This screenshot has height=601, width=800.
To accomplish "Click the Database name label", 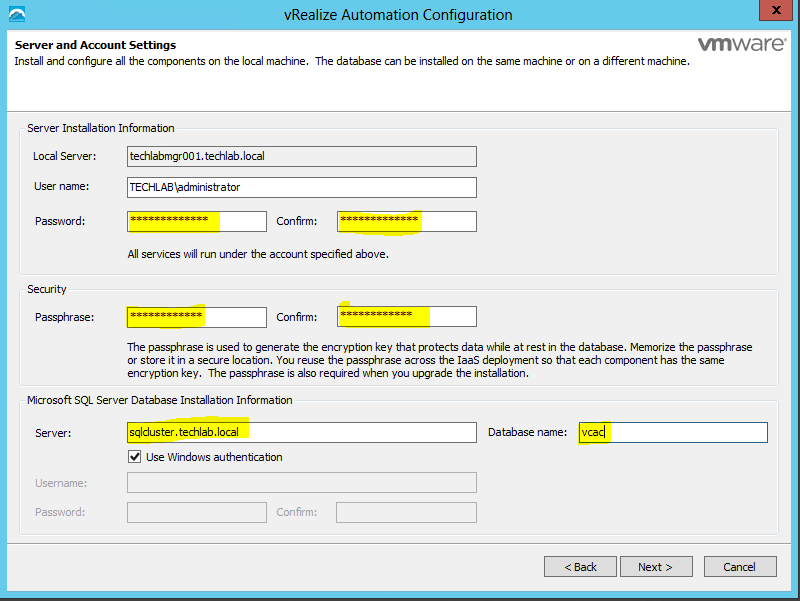I will [528, 432].
